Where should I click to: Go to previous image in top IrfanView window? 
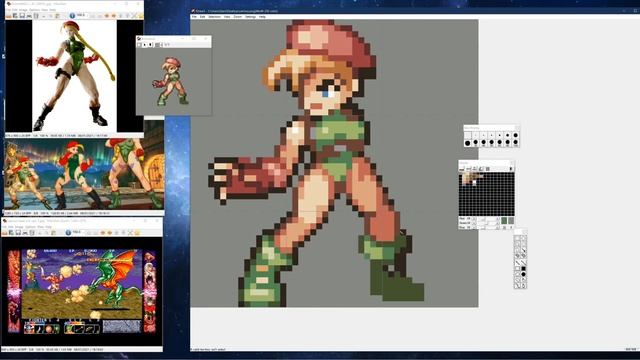[x=107, y=16]
